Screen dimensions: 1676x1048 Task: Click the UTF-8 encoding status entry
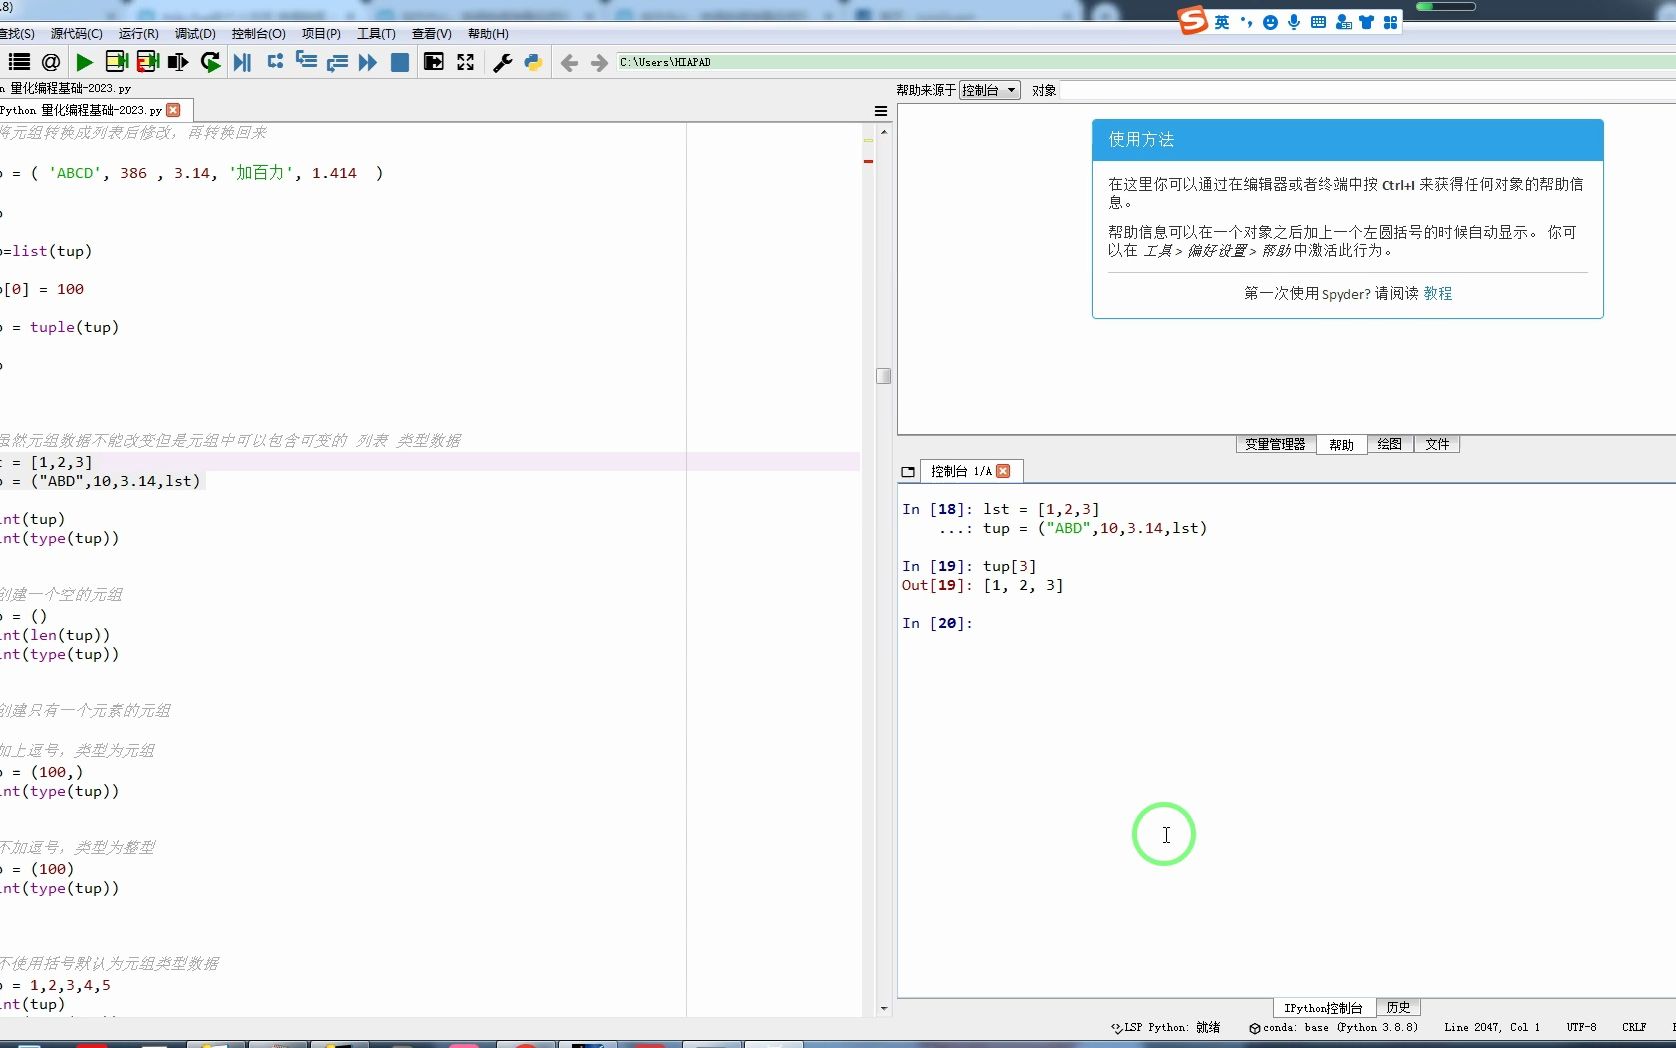[1581, 1027]
